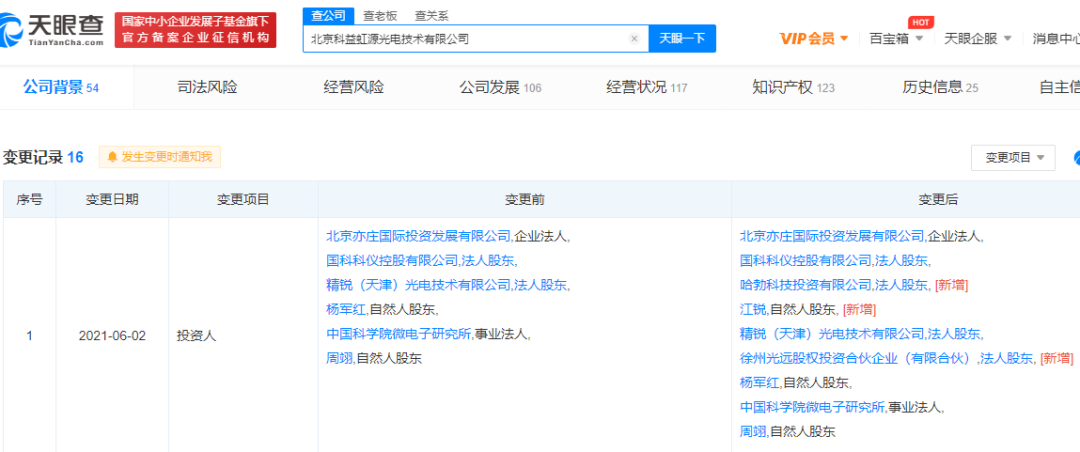1080x452 pixels.
Task: Open 杨军红 in 变更前 column
Action: [x=346, y=309]
